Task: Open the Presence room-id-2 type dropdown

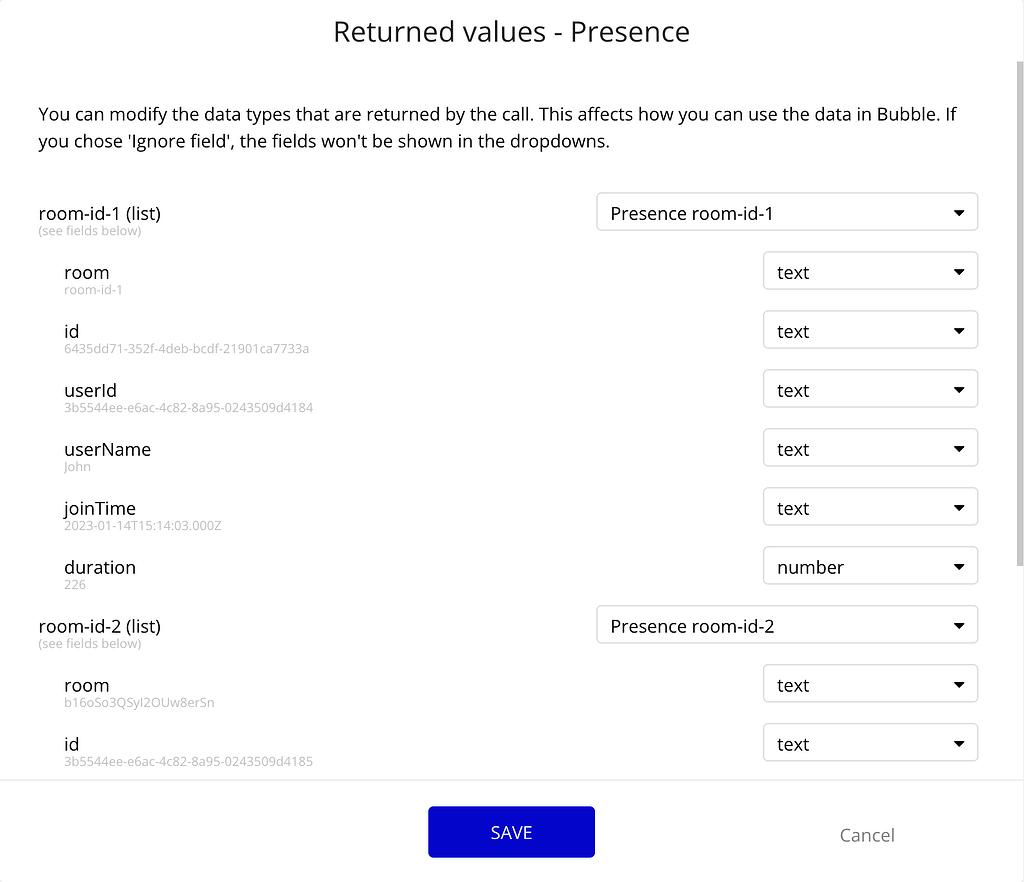Action: click(787, 625)
